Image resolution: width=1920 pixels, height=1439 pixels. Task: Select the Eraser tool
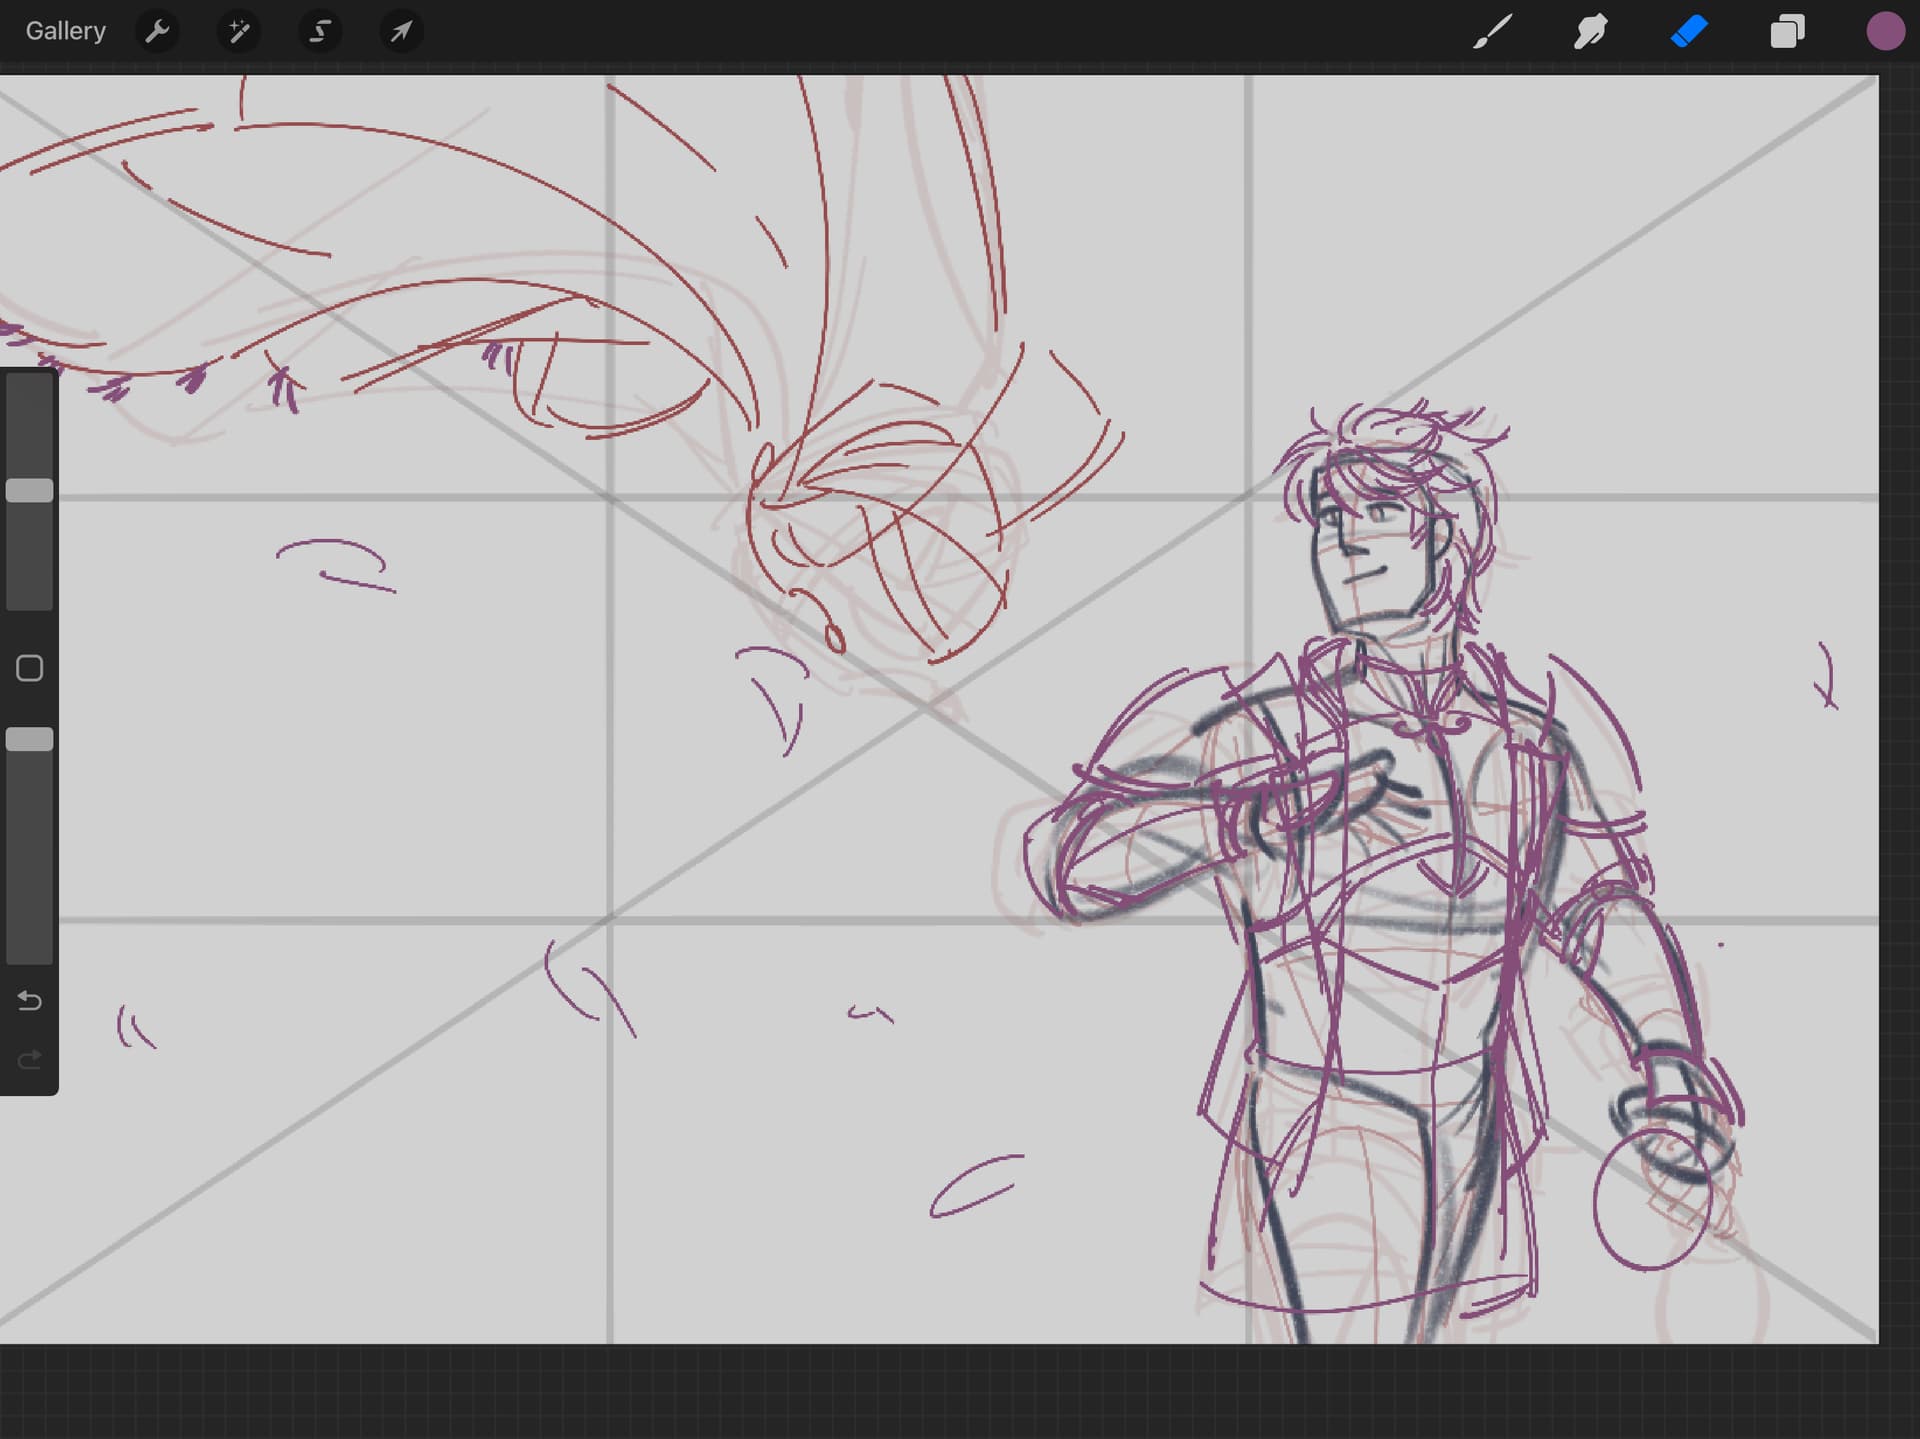(x=1689, y=32)
